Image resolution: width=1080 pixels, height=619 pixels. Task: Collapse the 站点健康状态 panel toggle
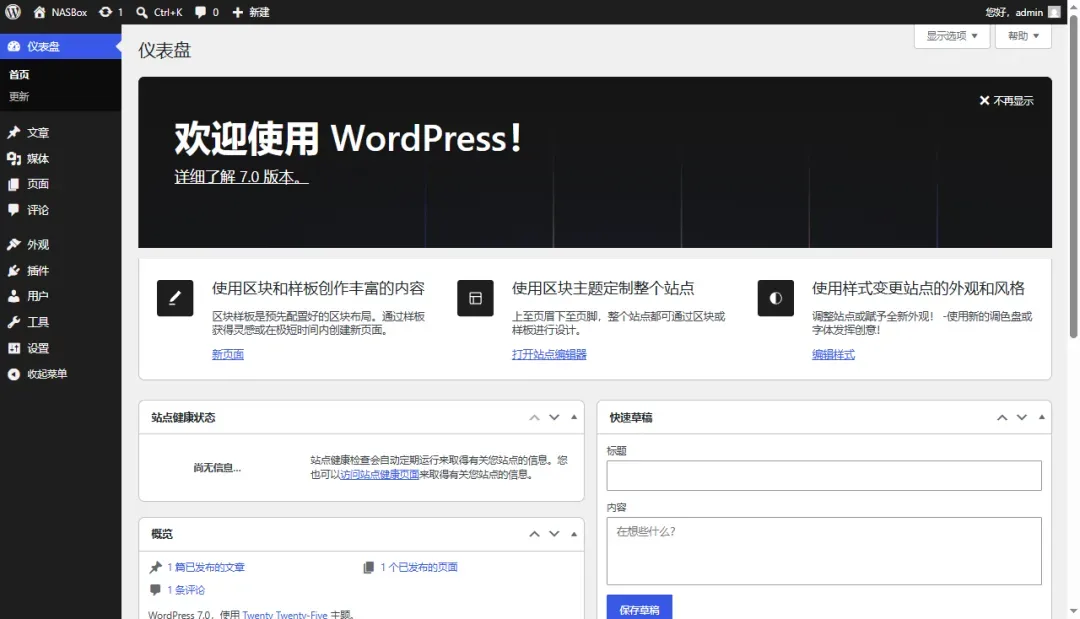click(574, 417)
